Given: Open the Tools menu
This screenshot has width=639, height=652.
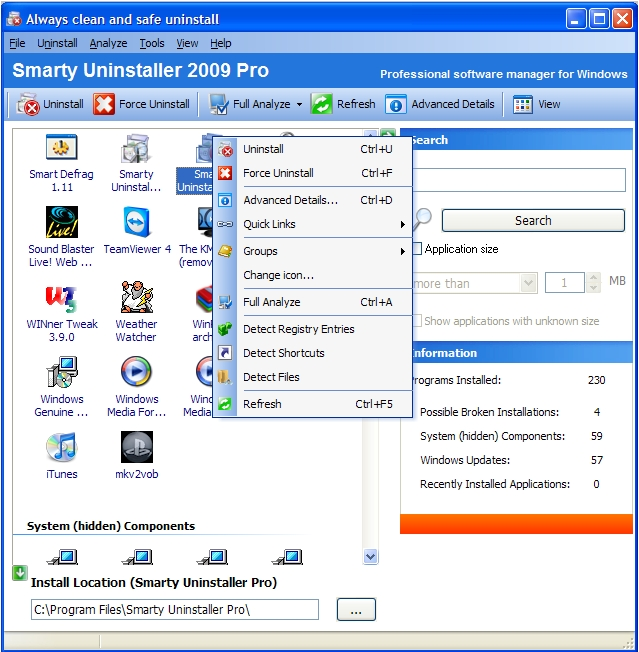Looking at the screenshot, I should tap(152, 43).
